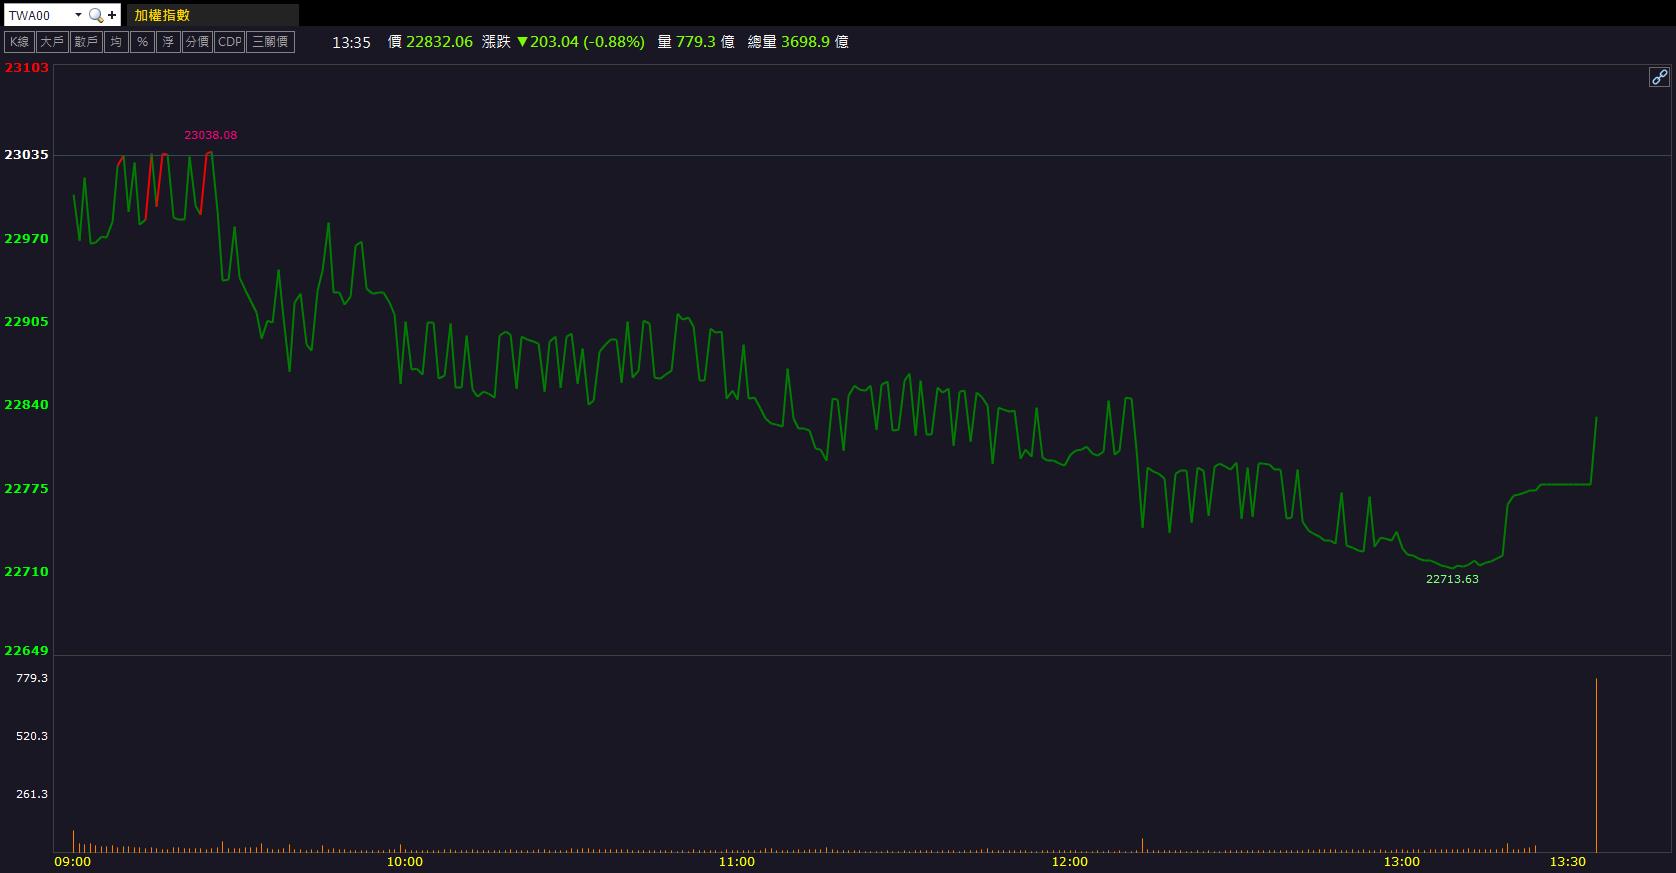Image resolution: width=1676 pixels, height=873 pixels.
Task: Click the 22905 price axis label
Action: (x=27, y=322)
